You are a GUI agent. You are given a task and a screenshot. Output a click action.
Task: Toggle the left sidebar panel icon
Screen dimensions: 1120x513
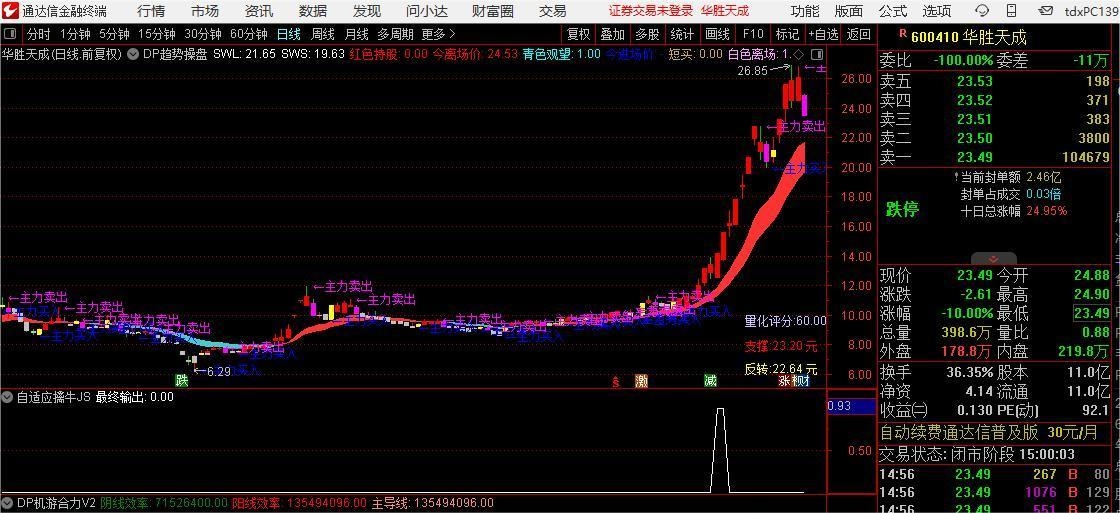pyautogui.click(x=10, y=34)
